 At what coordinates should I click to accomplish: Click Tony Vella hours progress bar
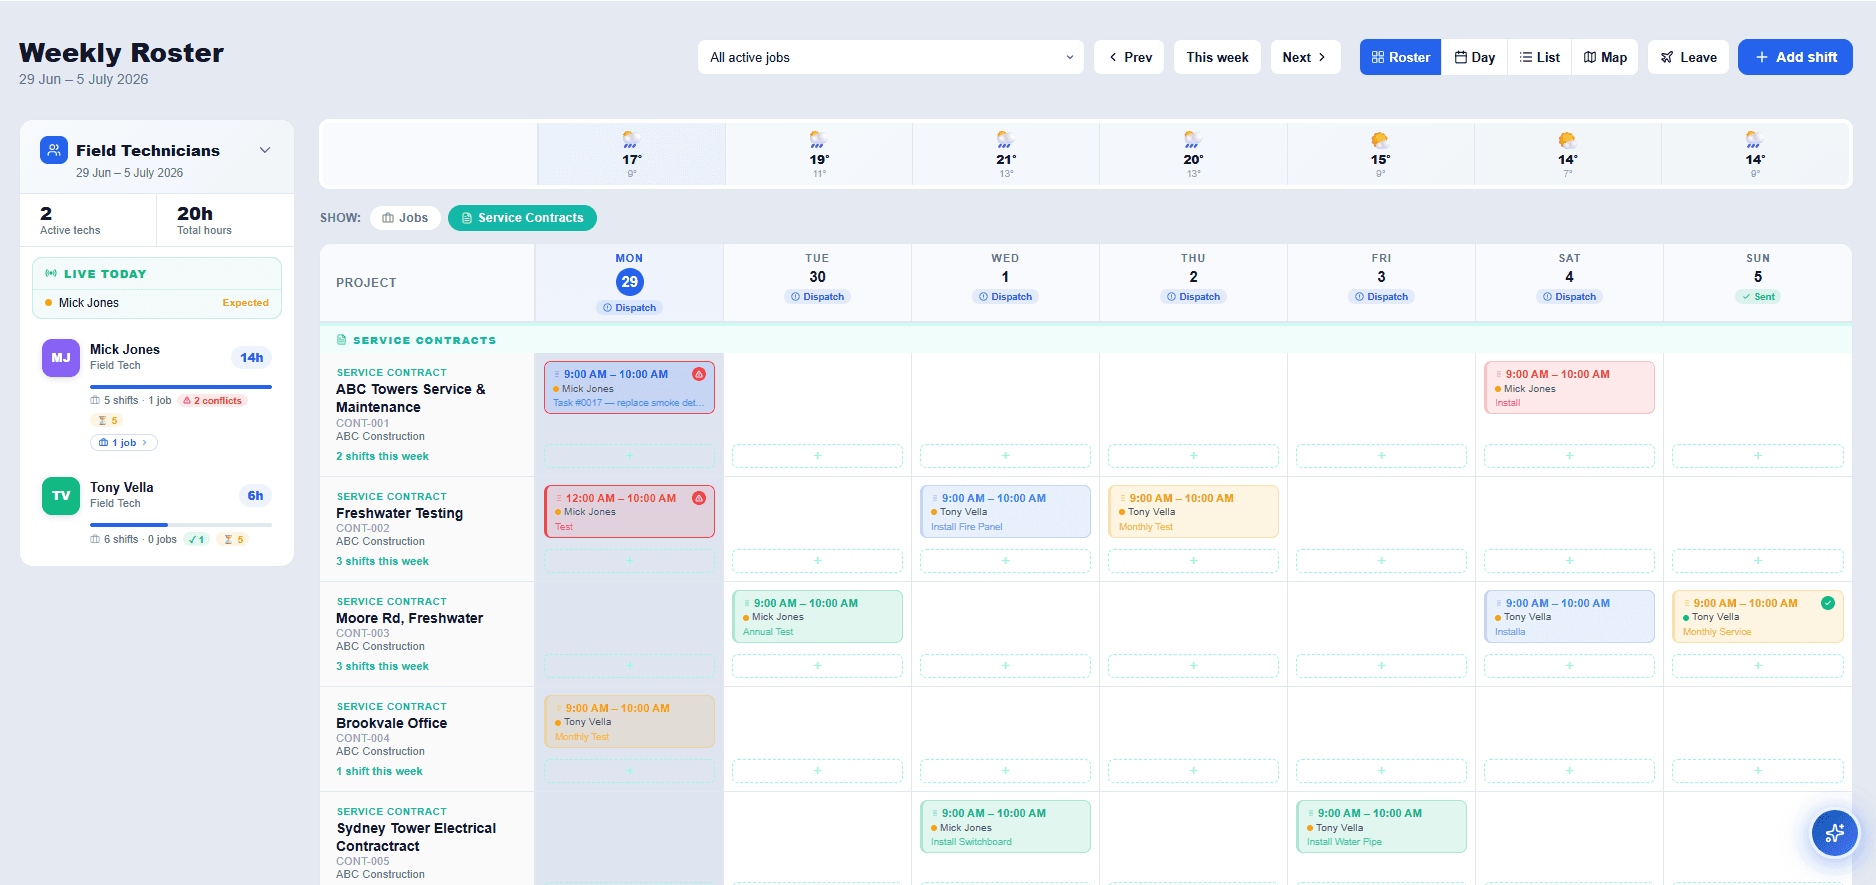coord(181,525)
